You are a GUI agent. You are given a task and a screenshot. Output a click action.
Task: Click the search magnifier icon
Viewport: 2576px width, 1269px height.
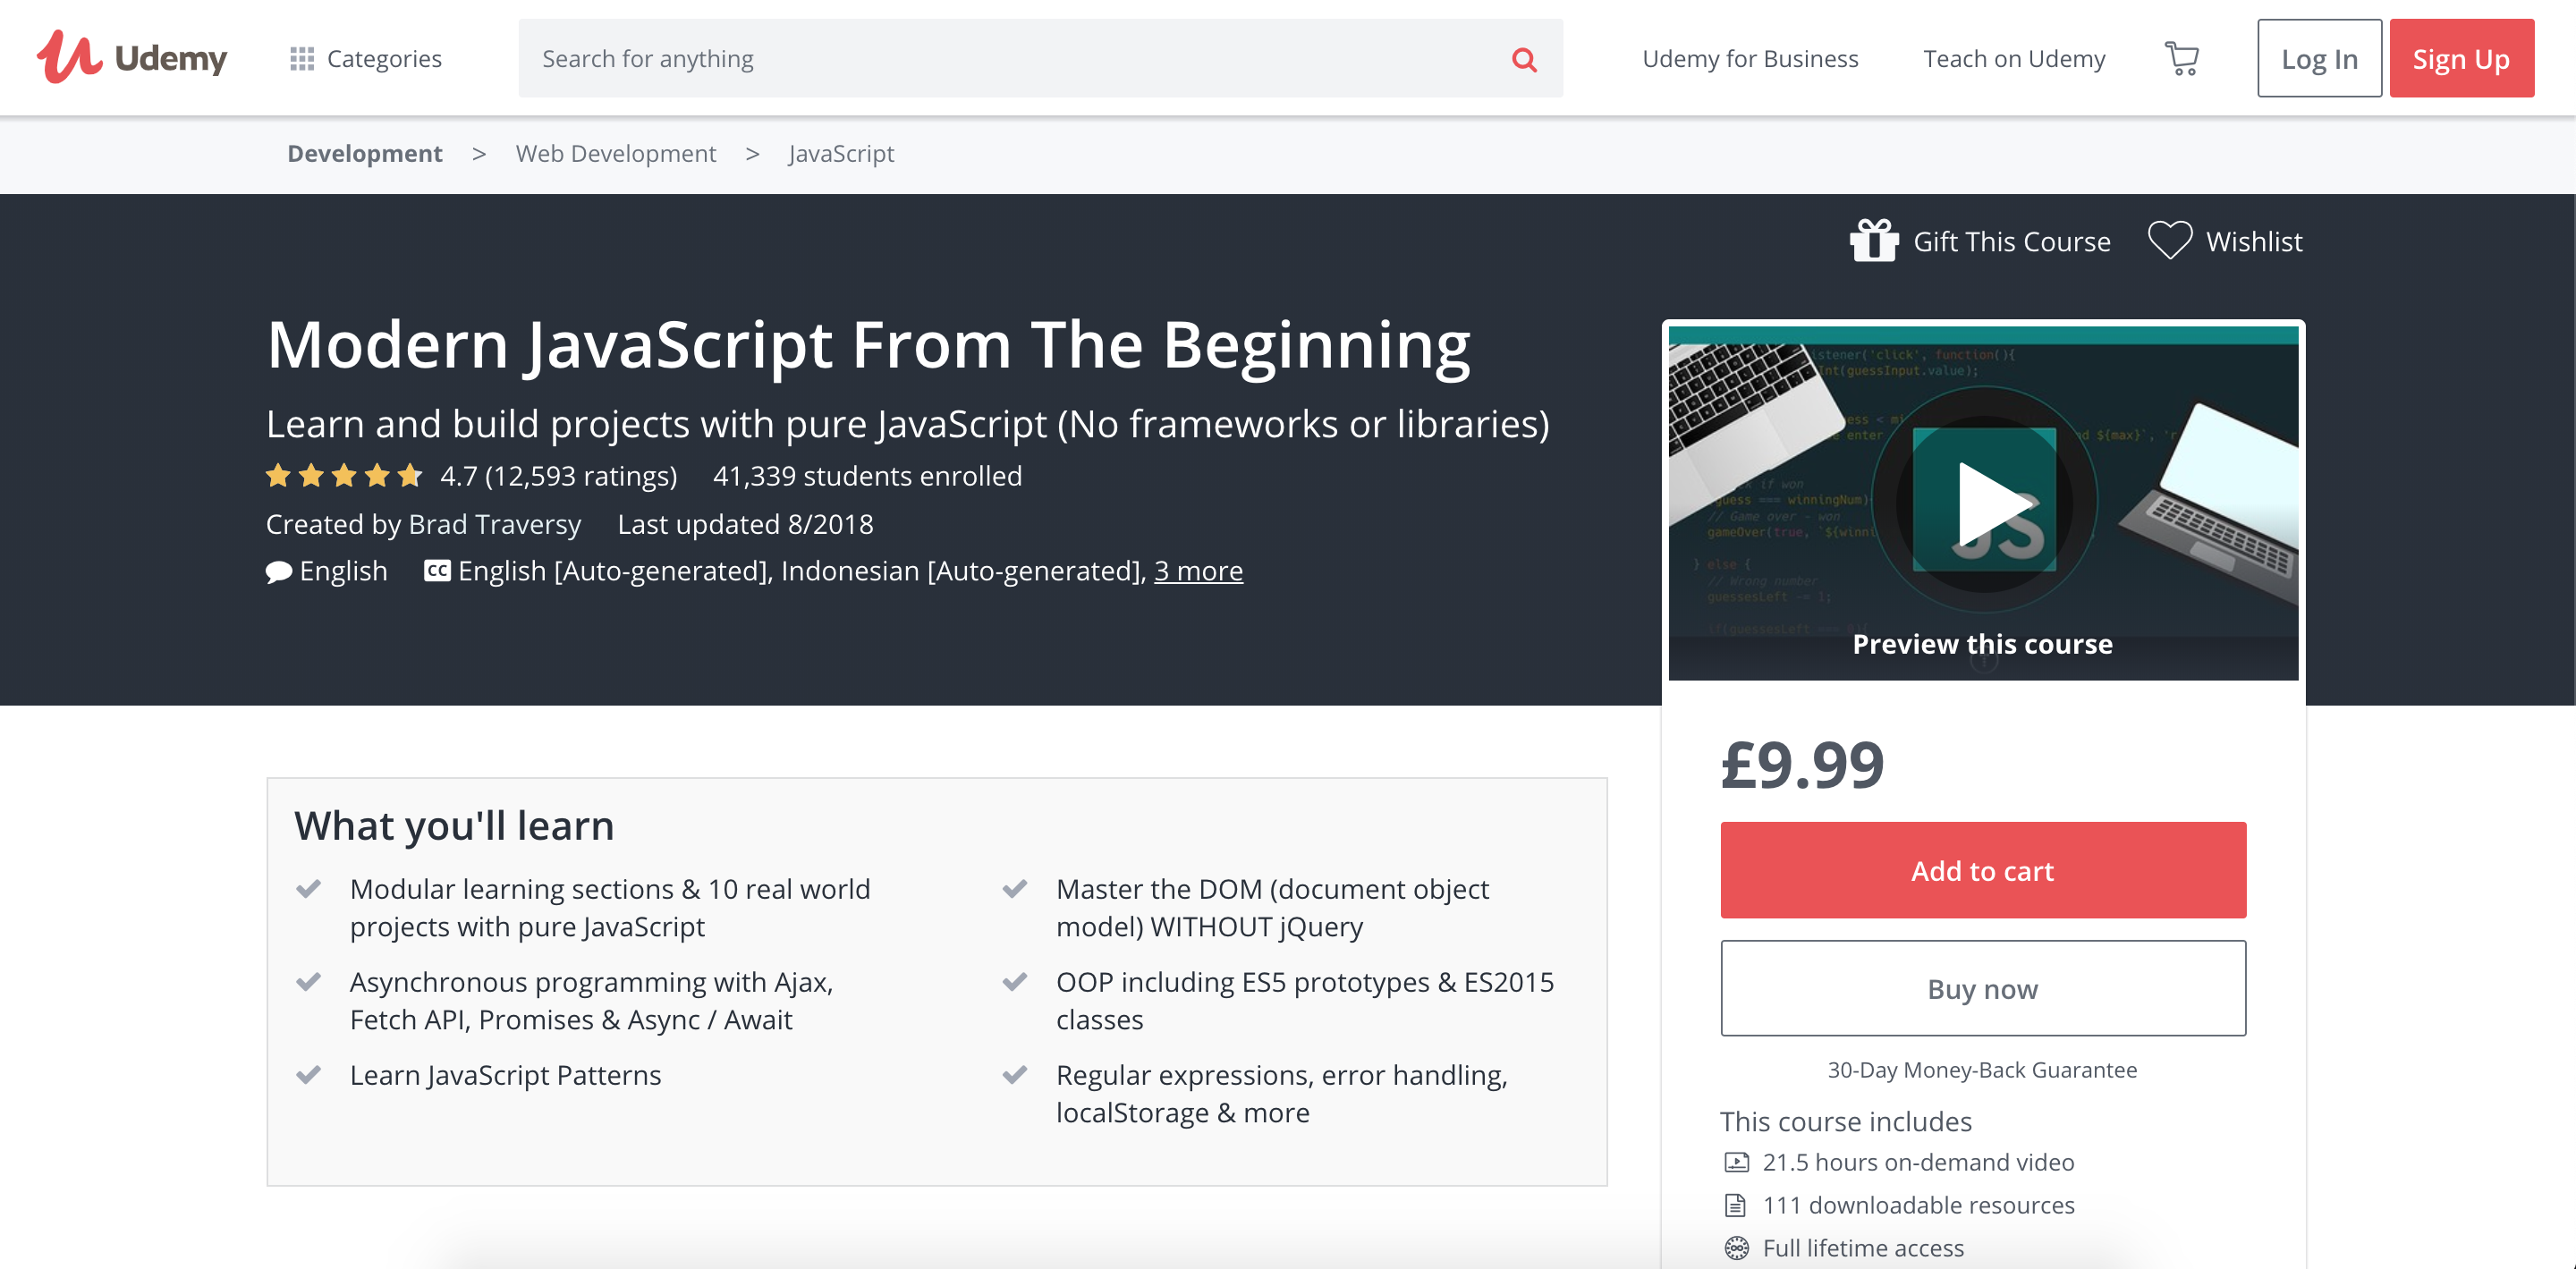pyautogui.click(x=1523, y=59)
